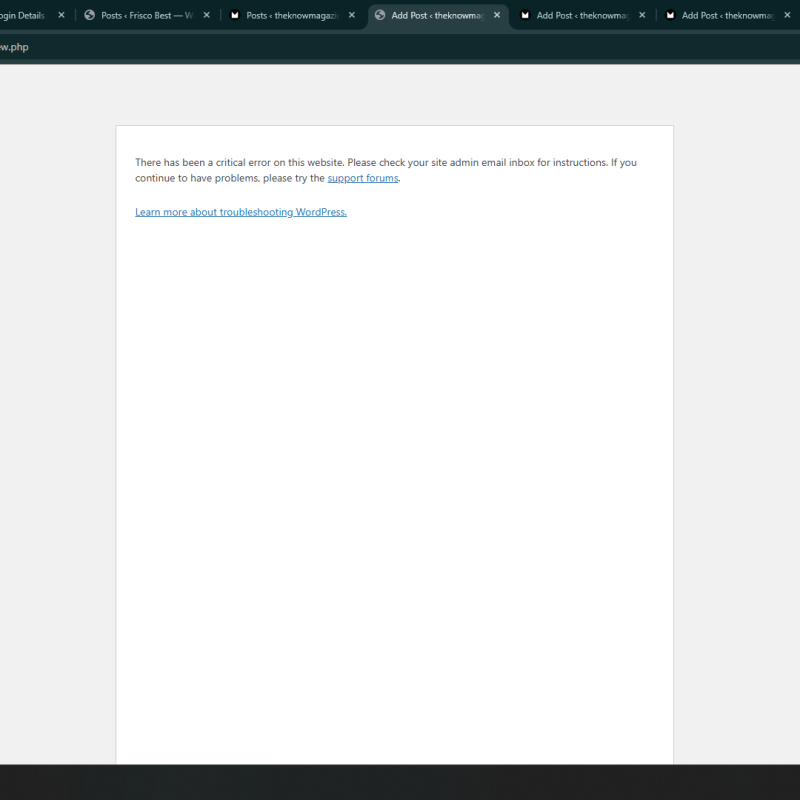Viewport: 800px width, 800px height.
Task: Click M favicon on middle Add Post tab
Action: coord(525,16)
